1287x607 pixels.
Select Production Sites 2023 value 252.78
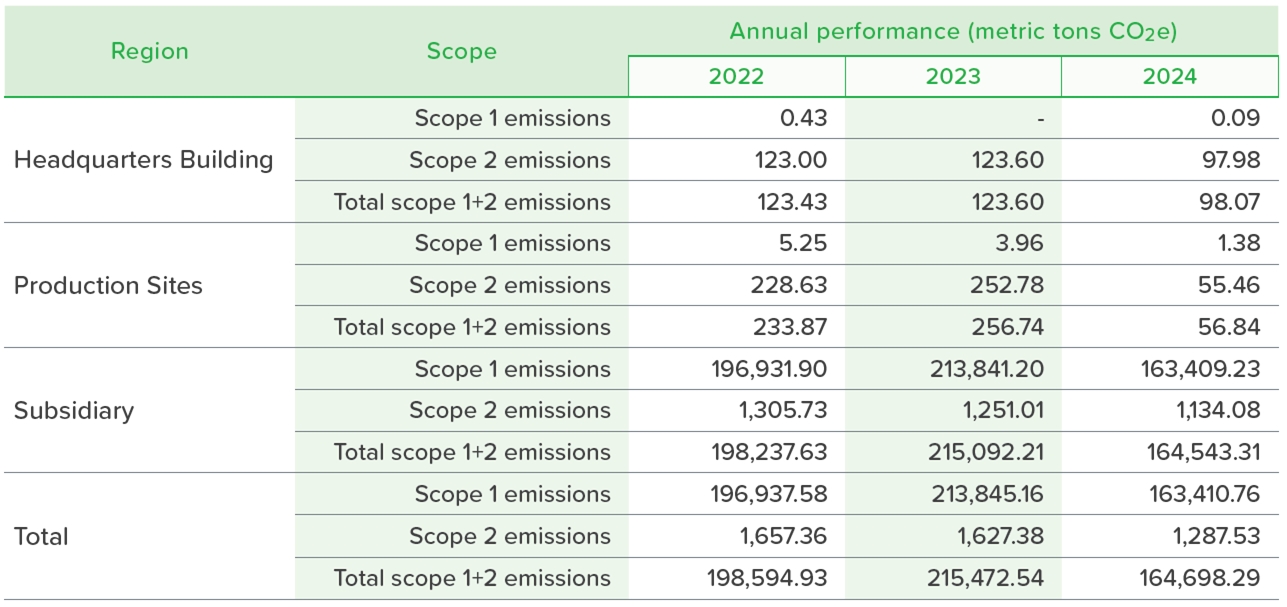pyautogui.click(x=1009, y=286)
